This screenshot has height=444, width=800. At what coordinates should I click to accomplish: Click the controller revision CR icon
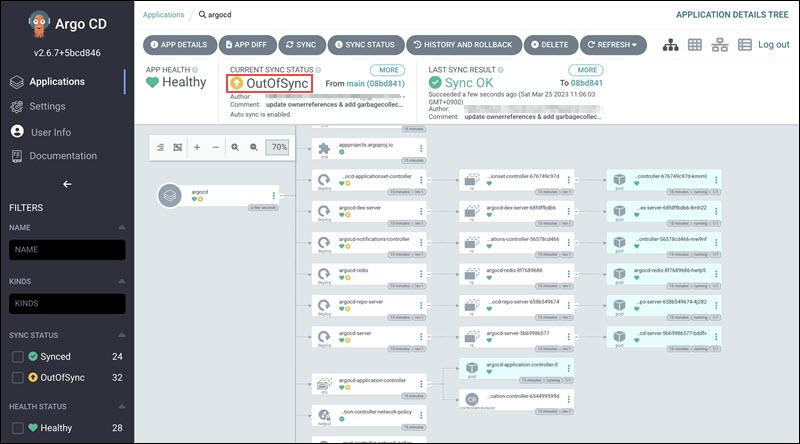(472, 400)
